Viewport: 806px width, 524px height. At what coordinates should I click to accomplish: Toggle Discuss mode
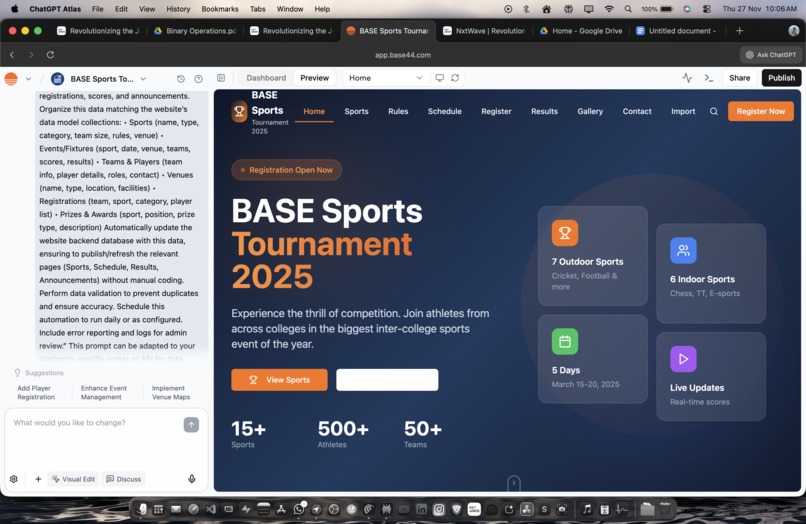(x=123, y=479)
